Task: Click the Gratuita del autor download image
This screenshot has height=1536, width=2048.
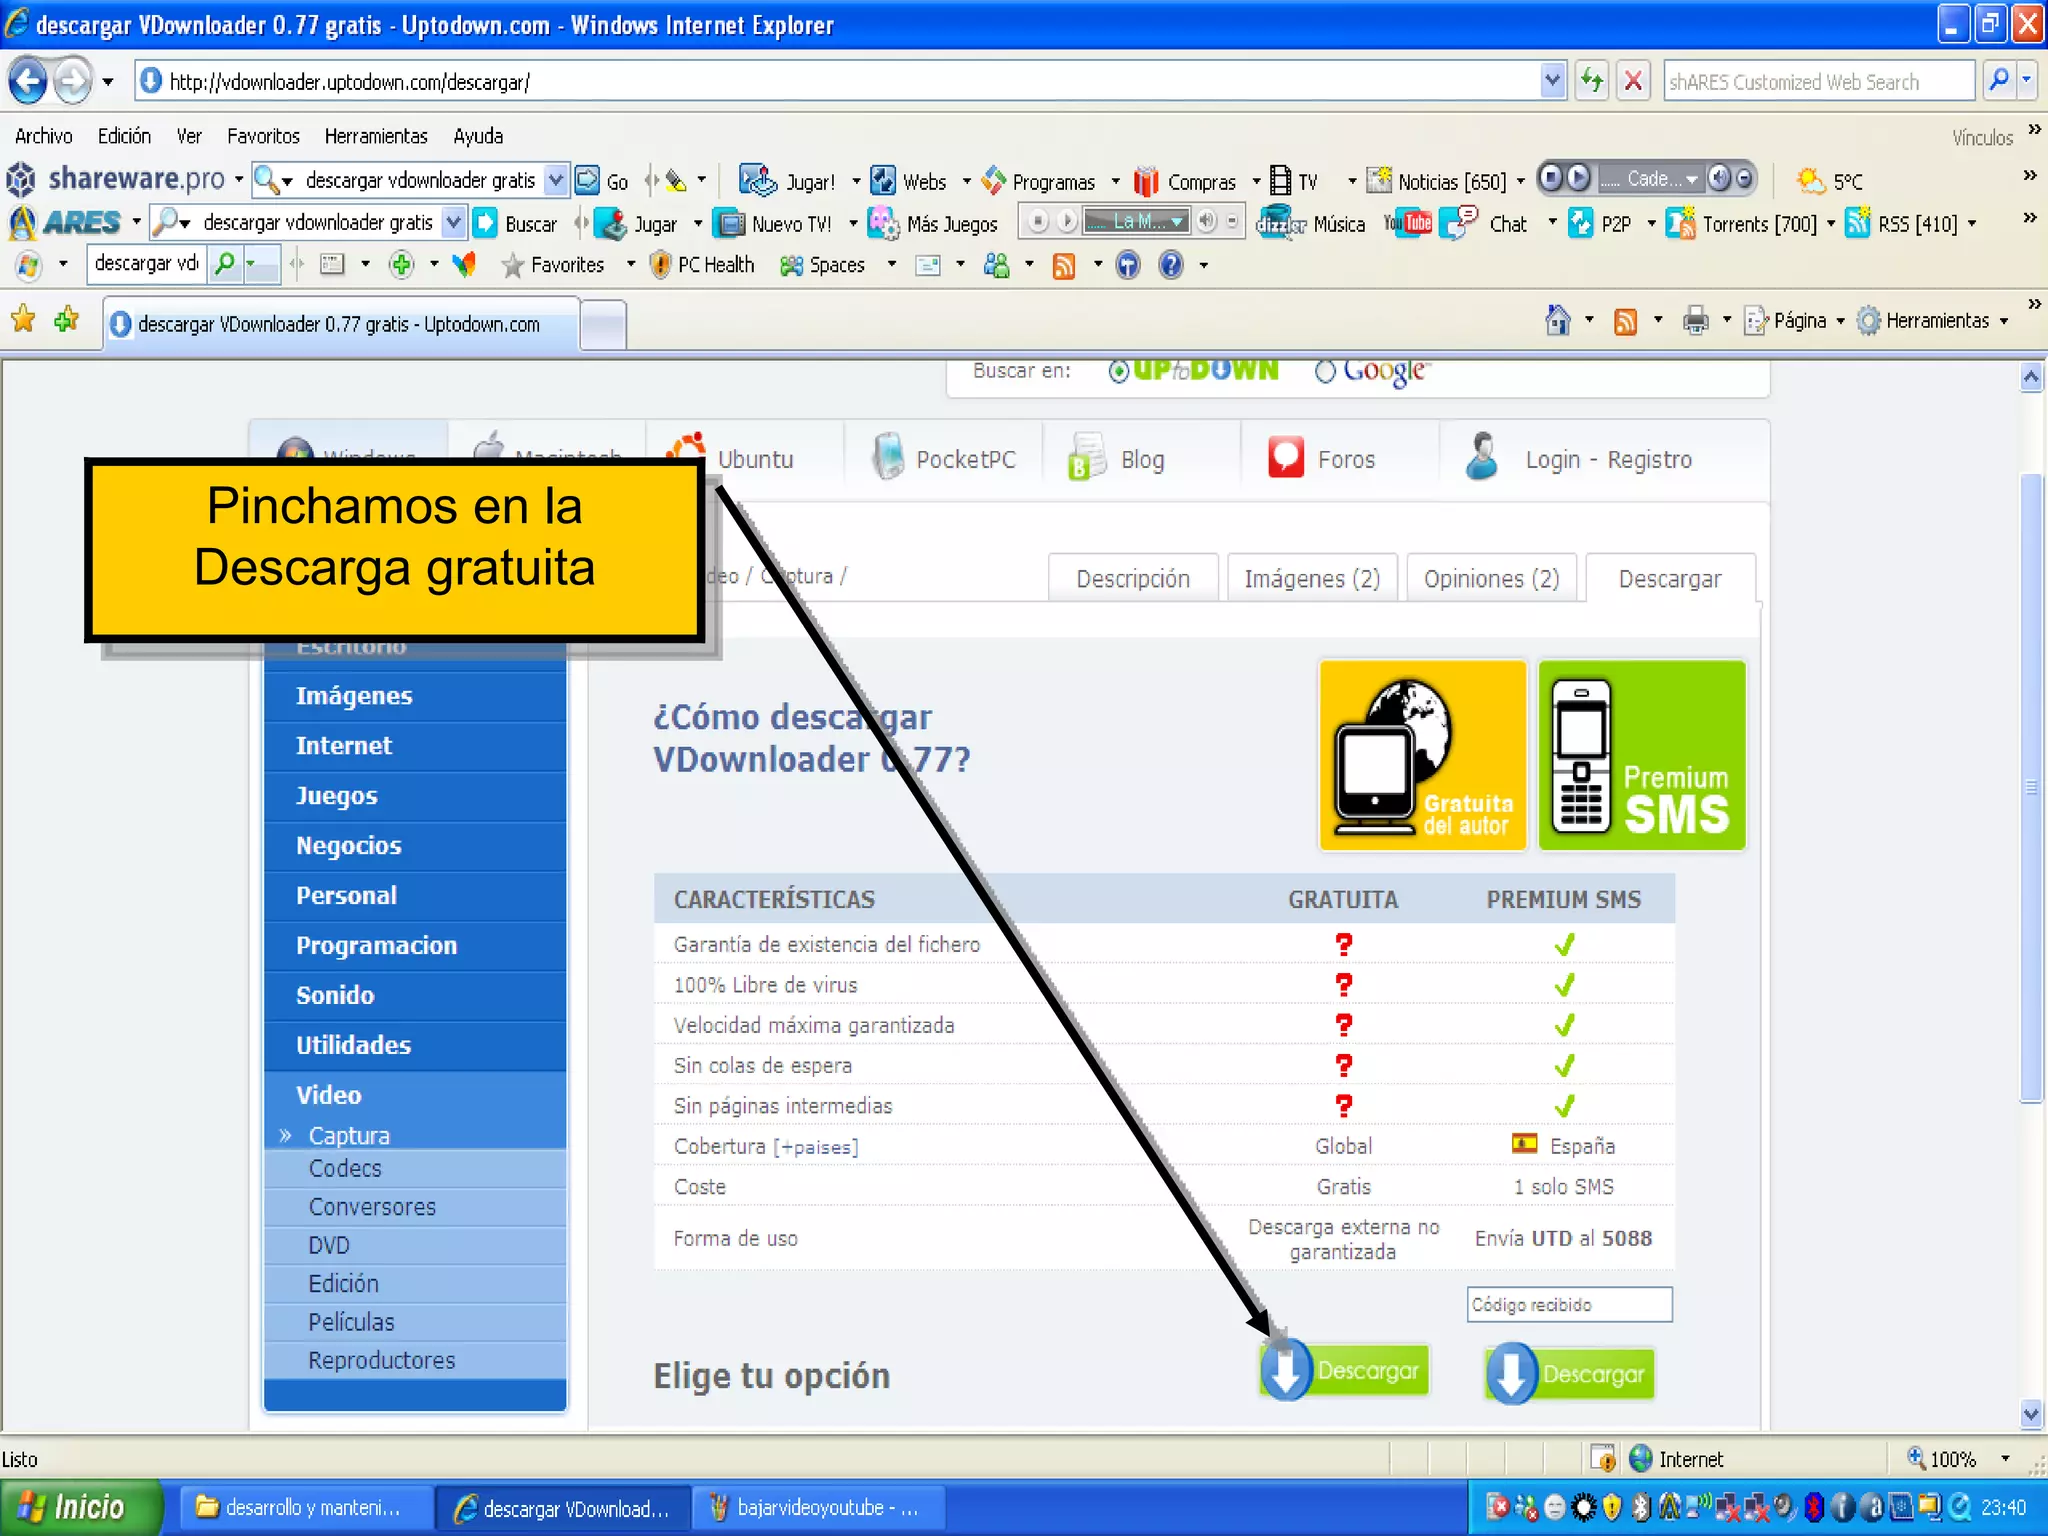Action: [x=1422, y=755]
